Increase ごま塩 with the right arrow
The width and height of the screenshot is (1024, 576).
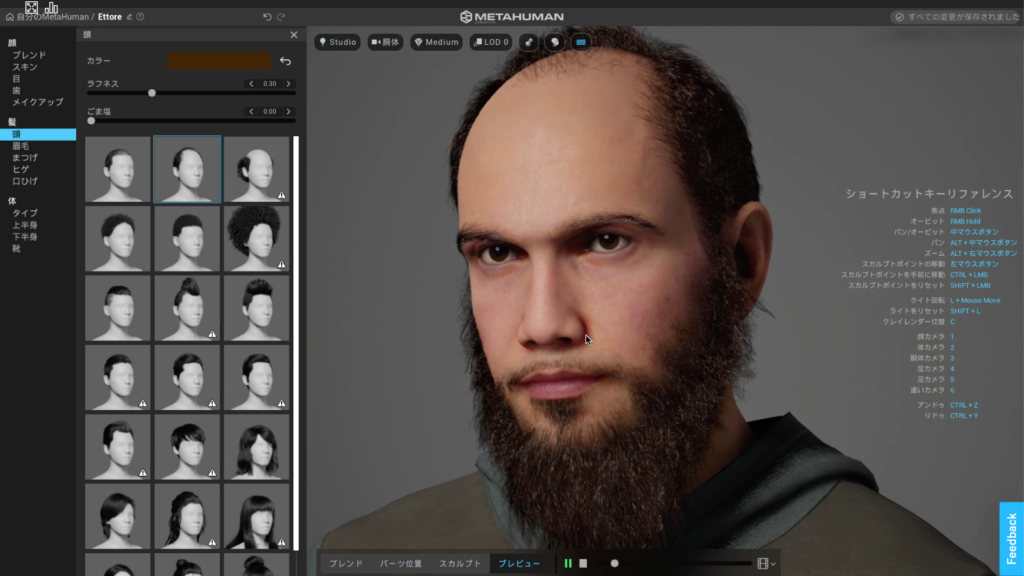(x=289, y=112)
